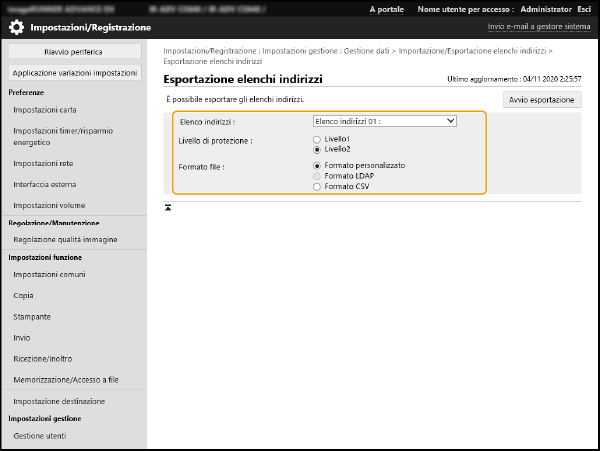Click the Riavvio periferica button
The width and height of the screenshot is (600, 451).
click(x=74, y=51)
